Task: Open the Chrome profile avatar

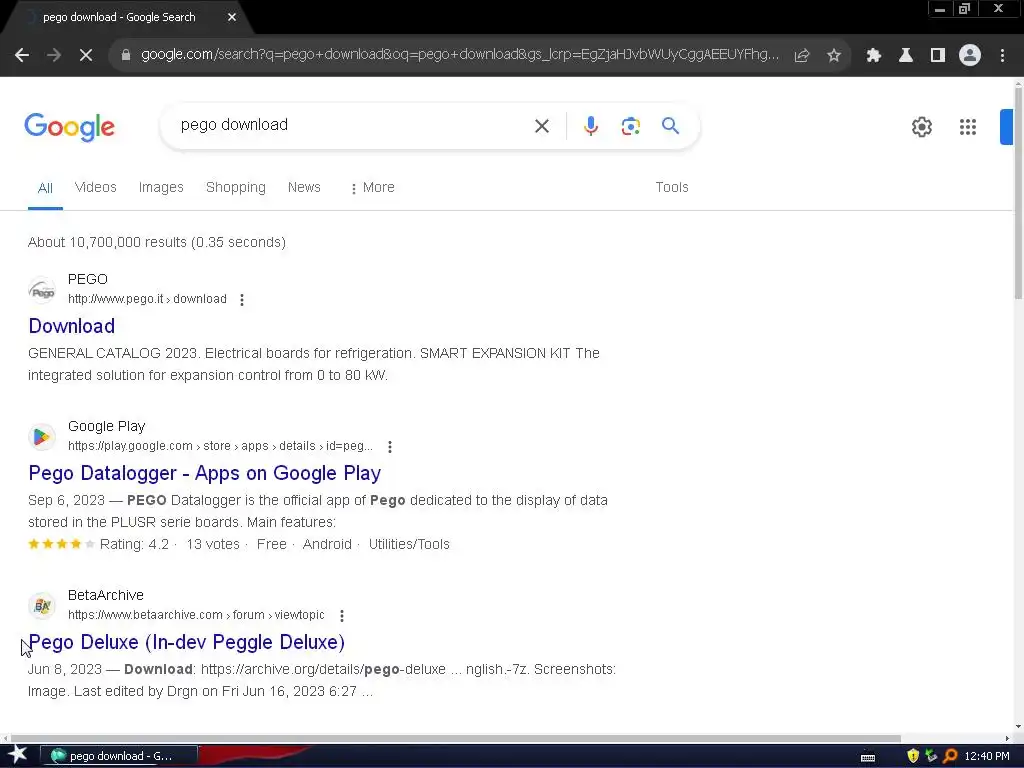Action: tap(970, 56)
